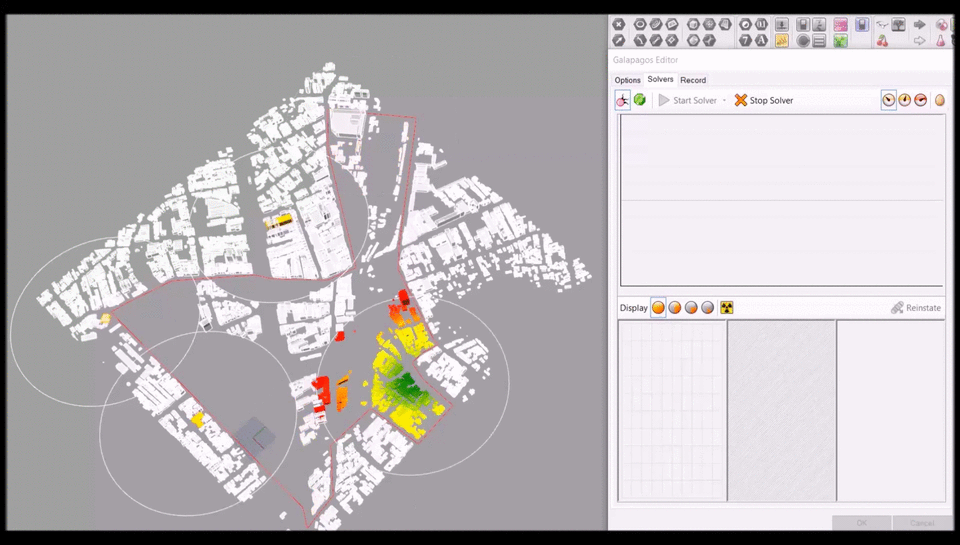The width and height of the screenshot is (960, 545).
Task: Select the Evolutionary Solver bug icon
Action: (x=623, y=100)
